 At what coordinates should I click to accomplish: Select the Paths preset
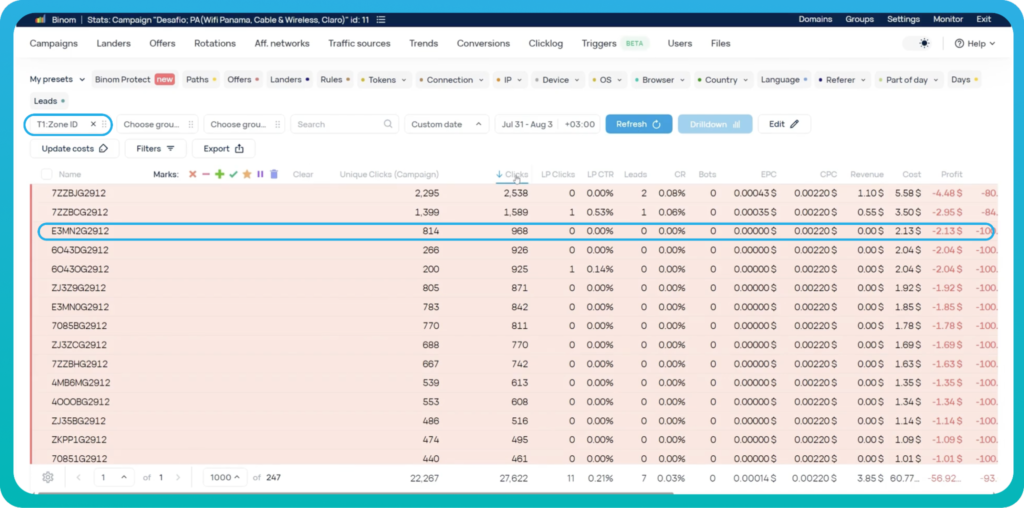pos(201,80)
